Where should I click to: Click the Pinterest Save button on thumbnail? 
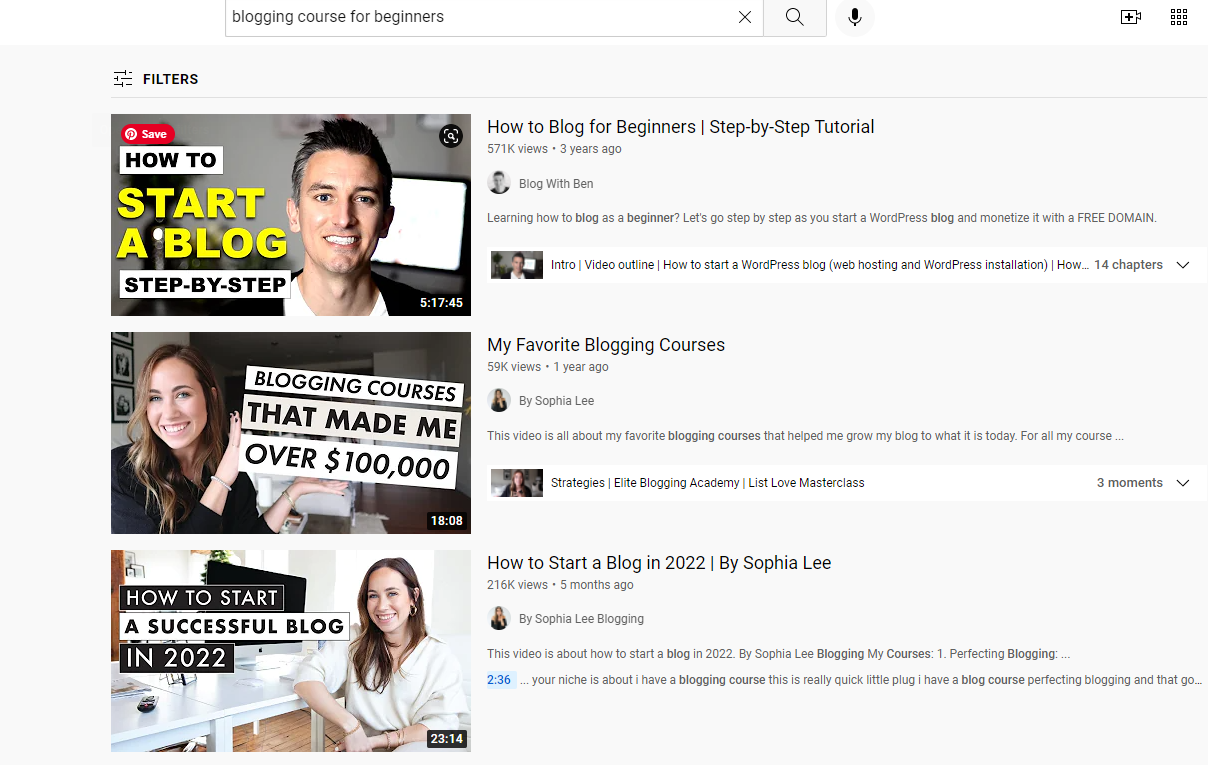point(147,134)
